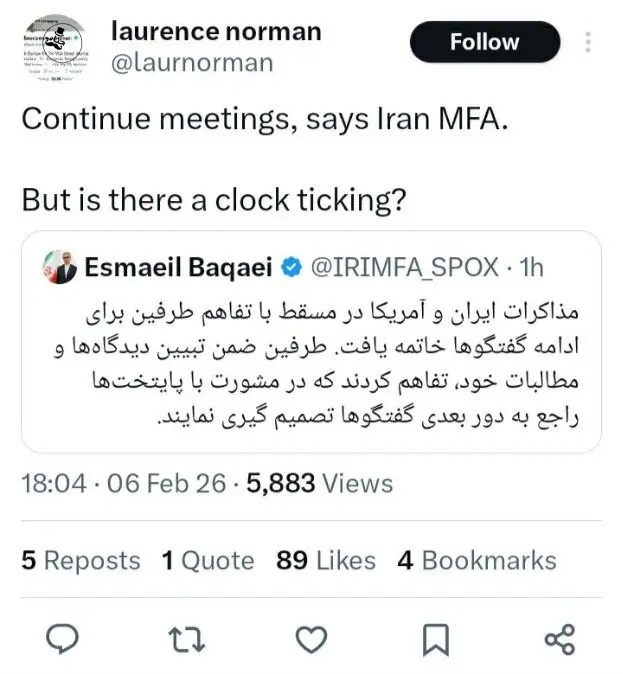
Task: Open the 5,883 Views analytics
Action: tap(319, 484)
